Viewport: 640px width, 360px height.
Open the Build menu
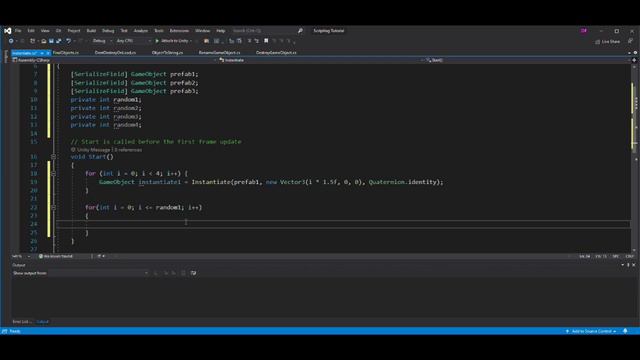(91, 31)
